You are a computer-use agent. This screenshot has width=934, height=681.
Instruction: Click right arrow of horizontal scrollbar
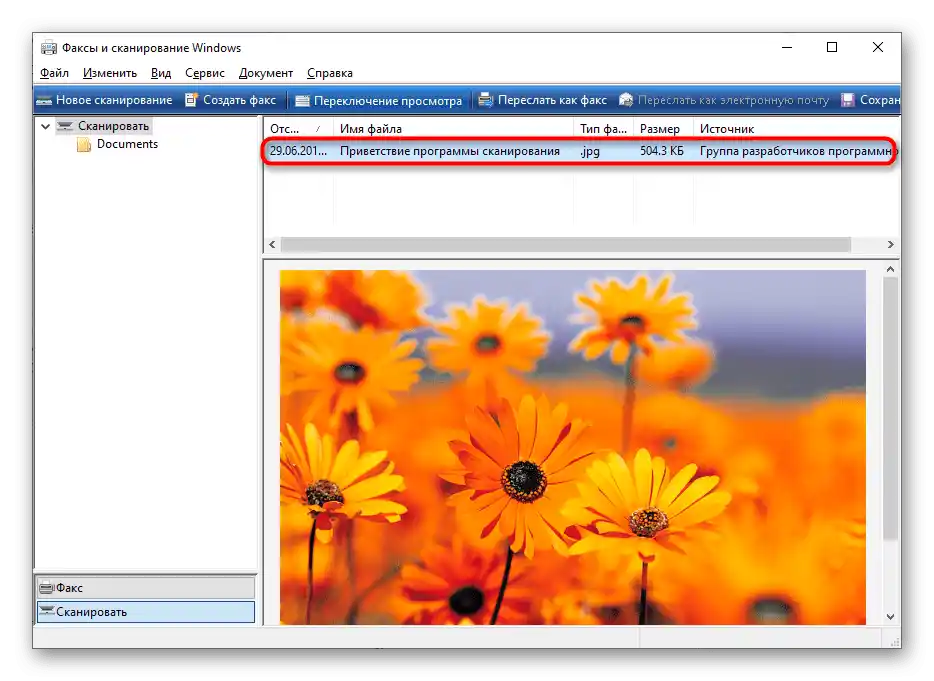pyautogui.click(x=891, y=244)
